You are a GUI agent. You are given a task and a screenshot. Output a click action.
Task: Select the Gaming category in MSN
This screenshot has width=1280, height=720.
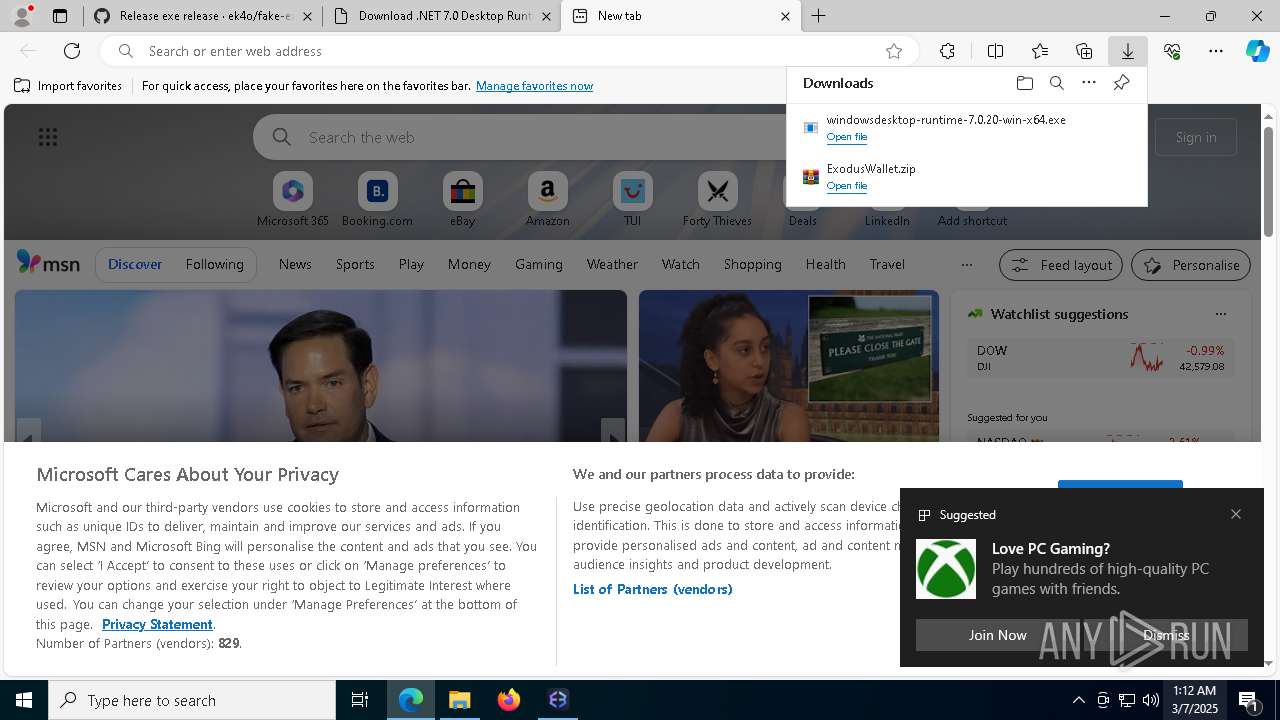click(538, 264)
